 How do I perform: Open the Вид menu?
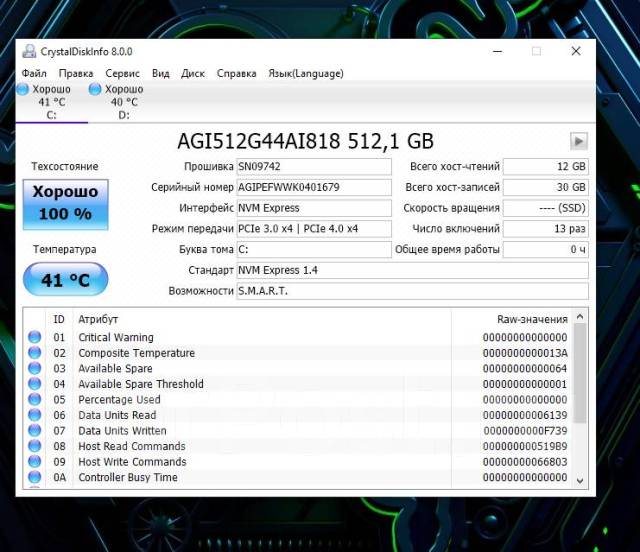161,73
